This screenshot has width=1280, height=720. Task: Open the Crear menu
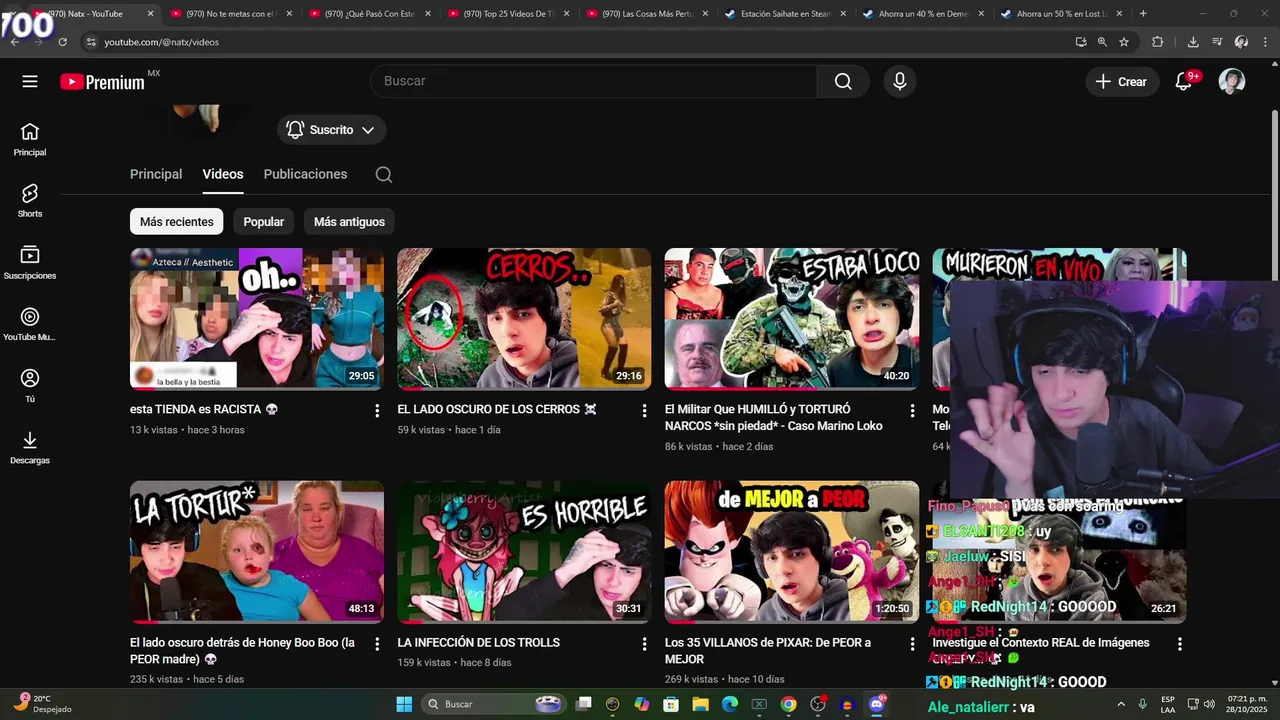[1122, 82]
